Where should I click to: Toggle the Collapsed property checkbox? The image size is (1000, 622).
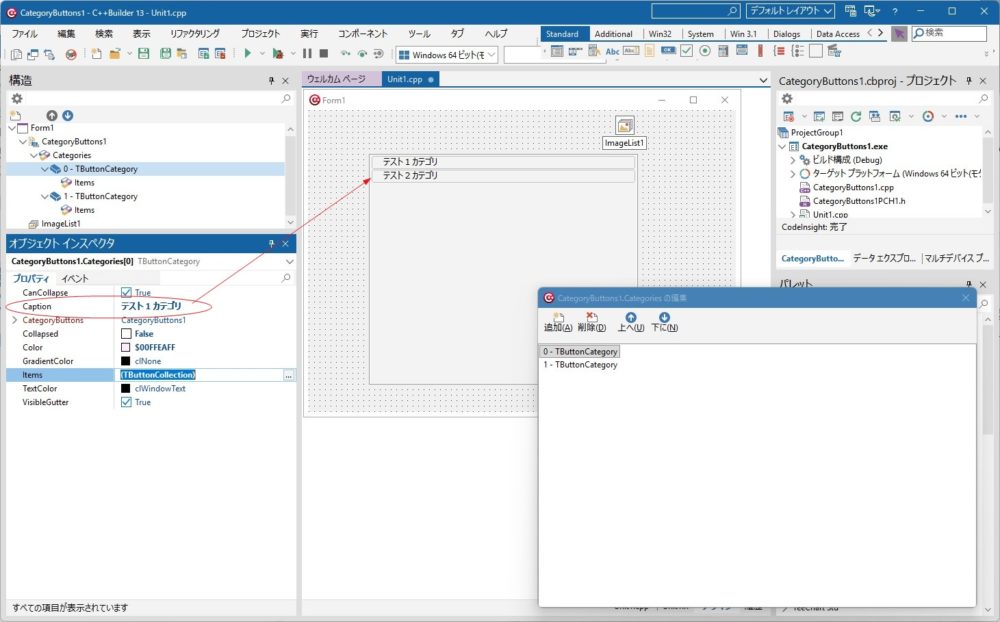(x=126, y=334)
